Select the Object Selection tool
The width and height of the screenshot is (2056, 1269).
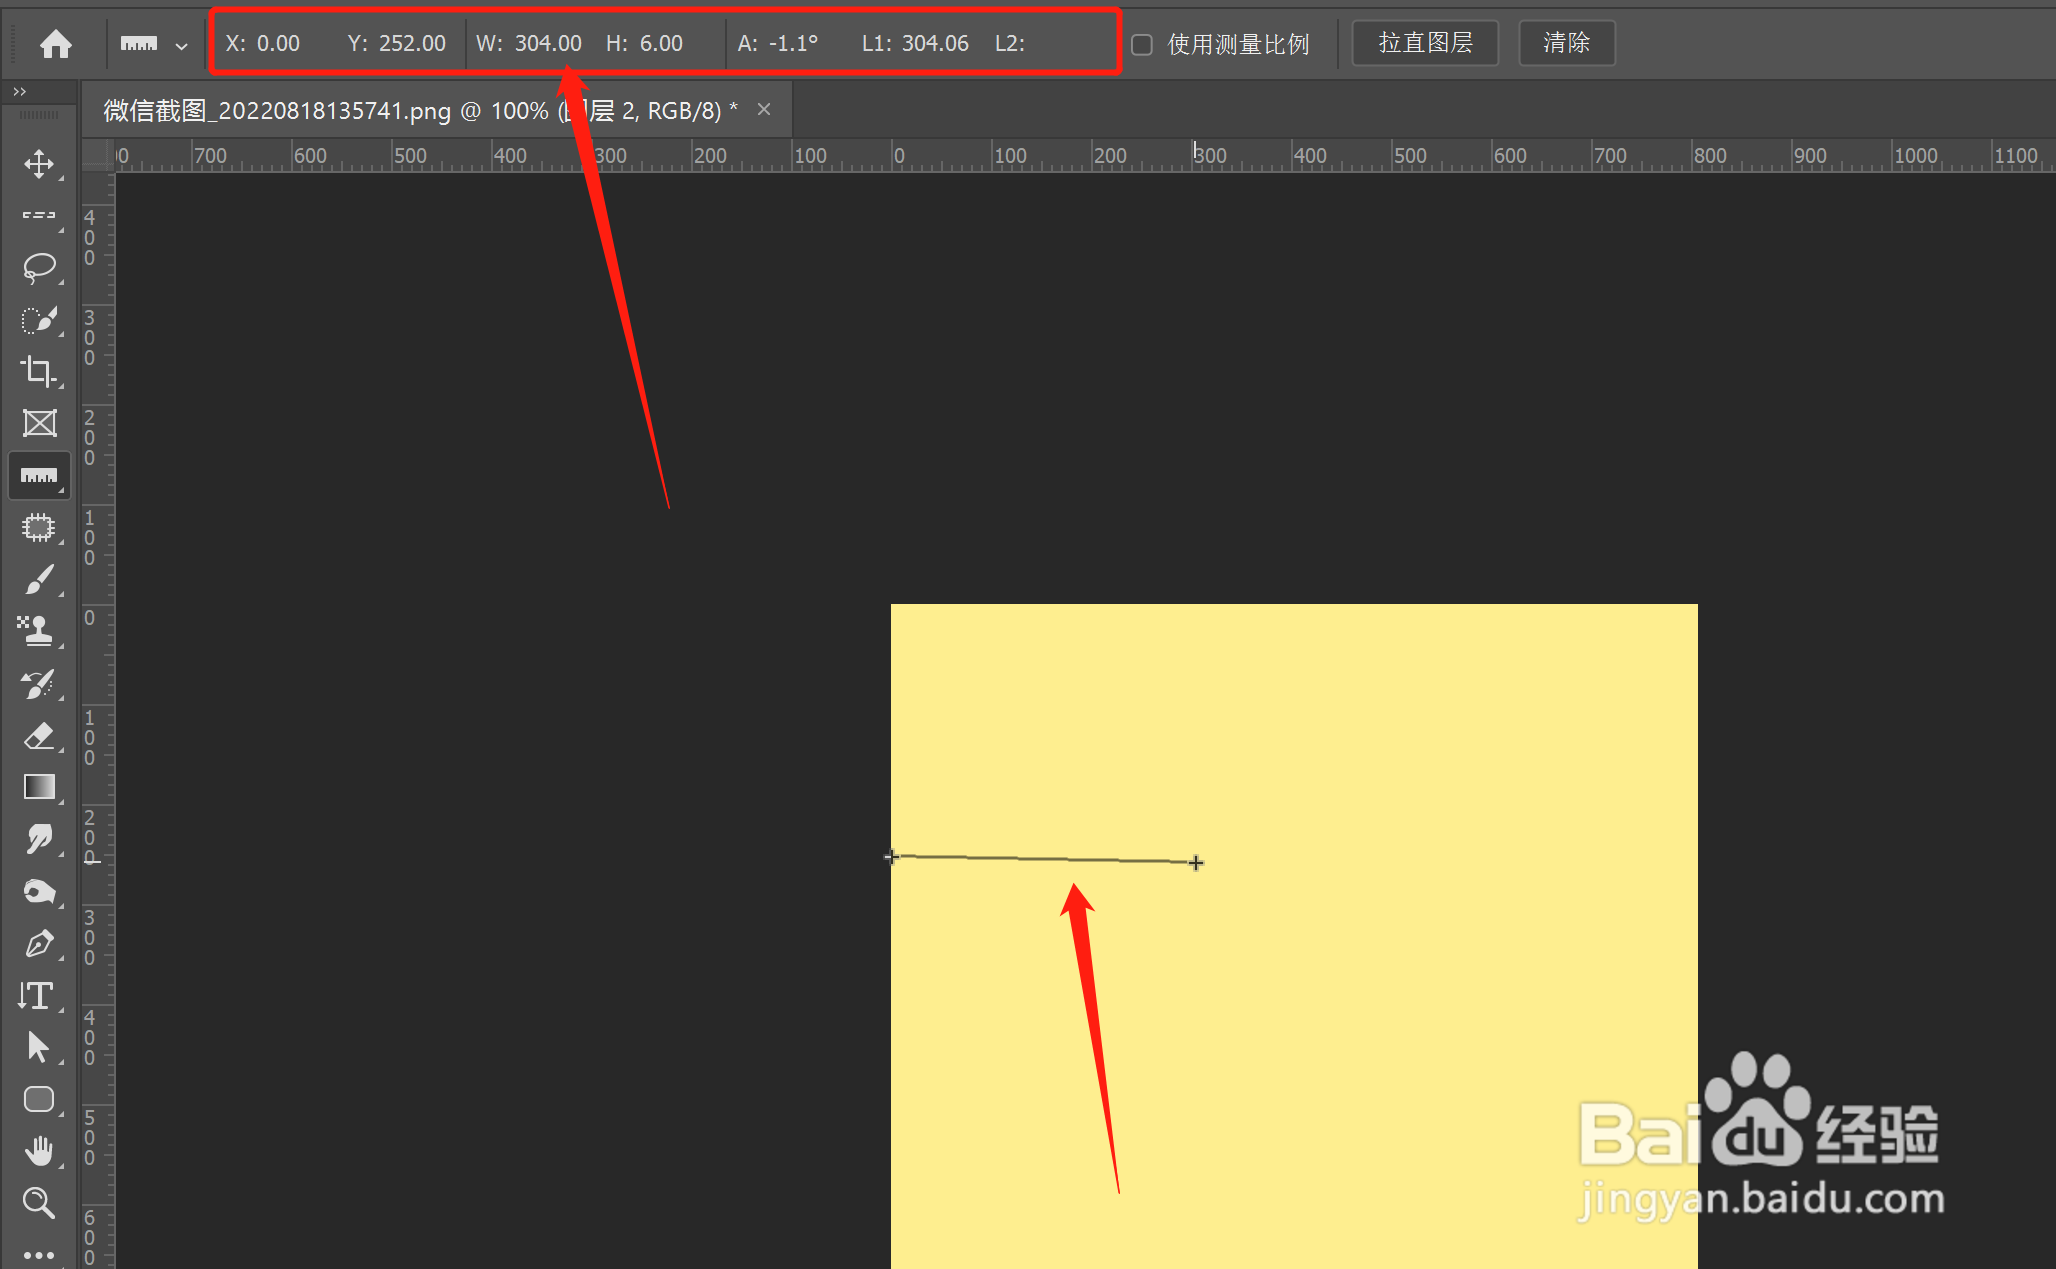click(39, 528)
